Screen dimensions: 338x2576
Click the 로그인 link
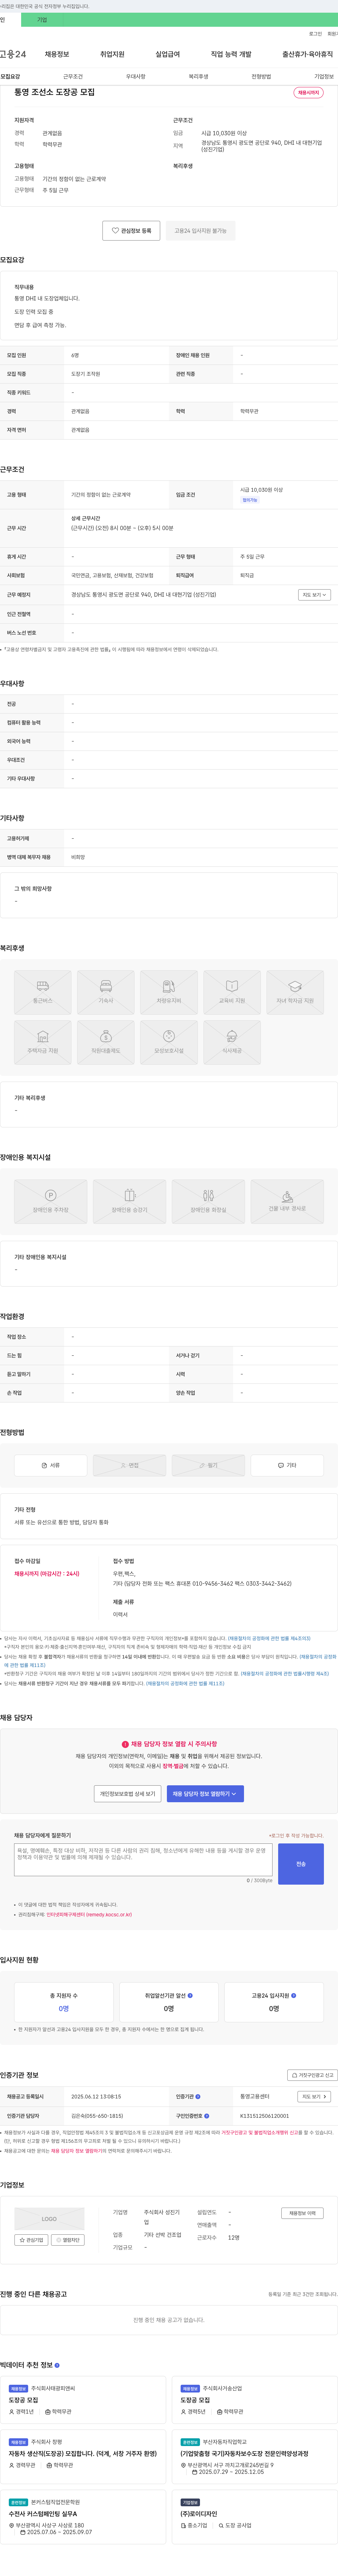point(315,34)
